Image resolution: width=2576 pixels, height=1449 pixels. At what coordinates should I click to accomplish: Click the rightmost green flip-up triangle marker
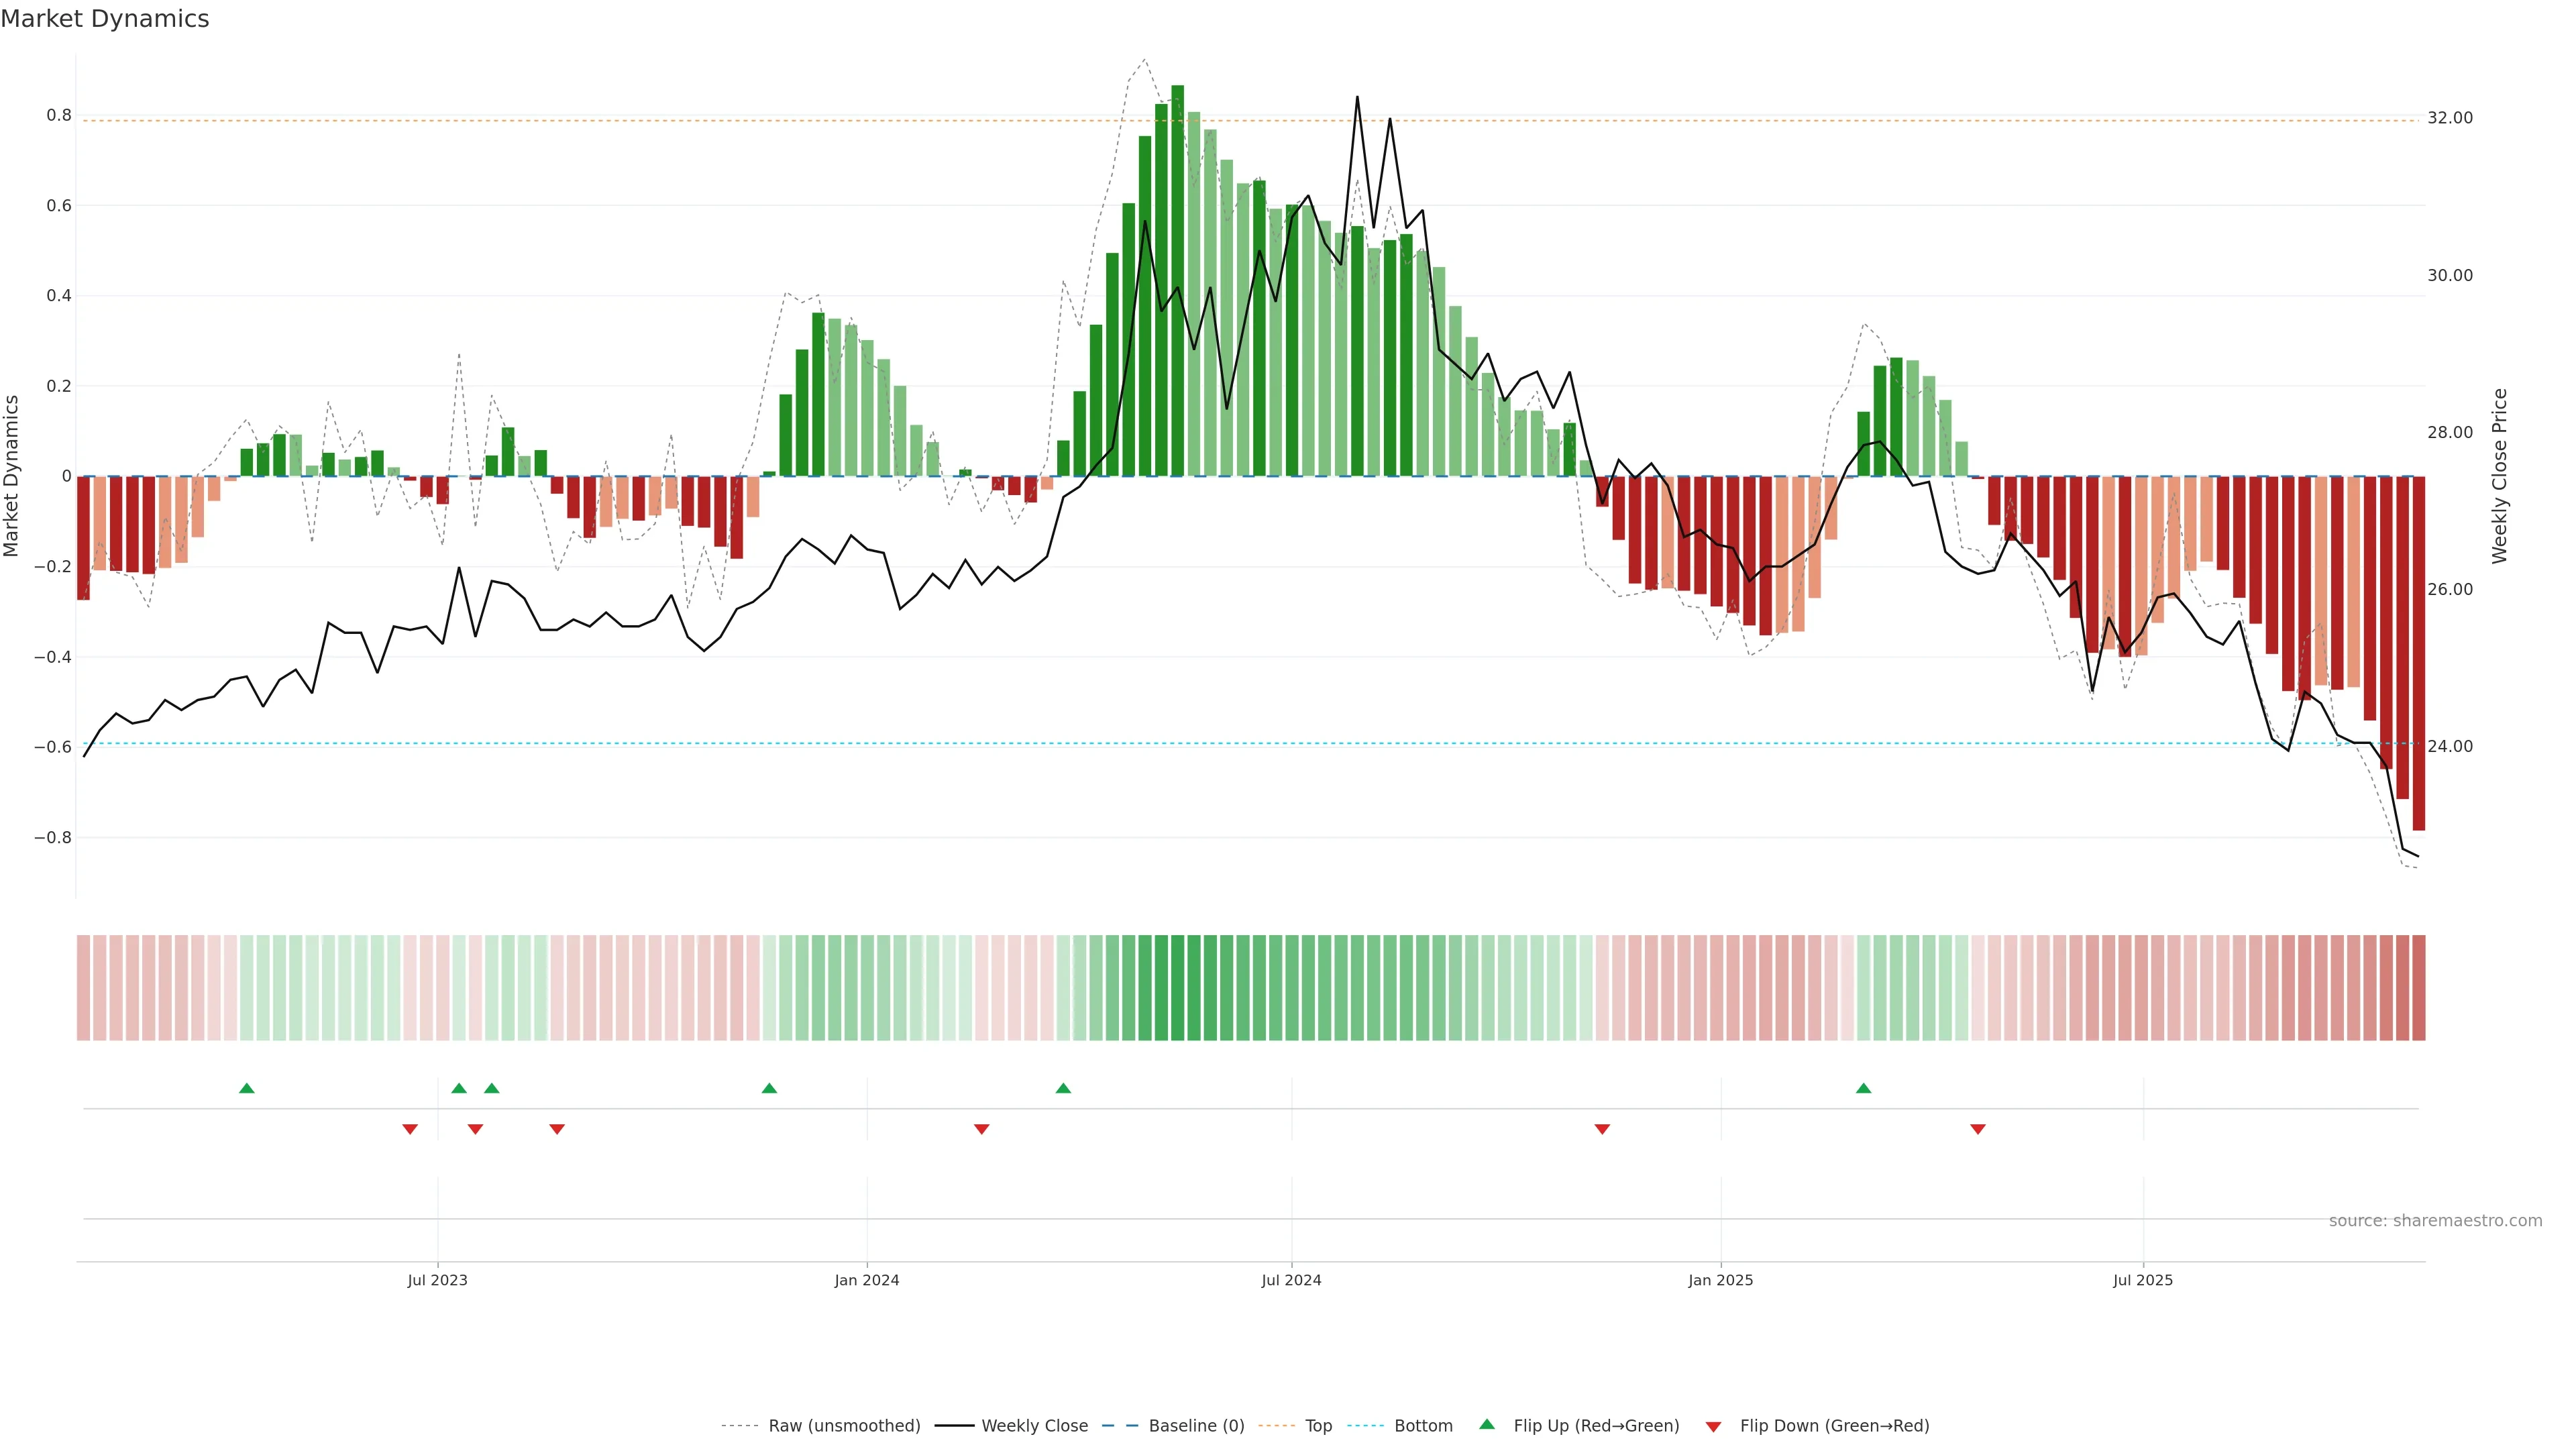coord(1863,1088)
